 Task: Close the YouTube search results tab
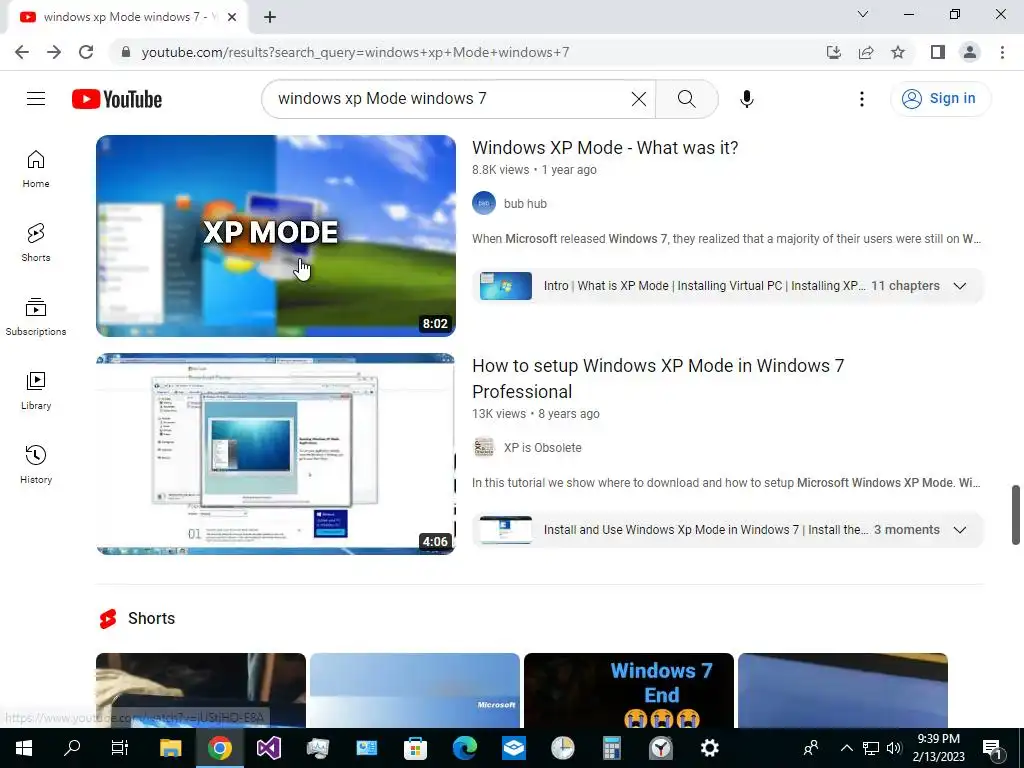coord(232,17)
